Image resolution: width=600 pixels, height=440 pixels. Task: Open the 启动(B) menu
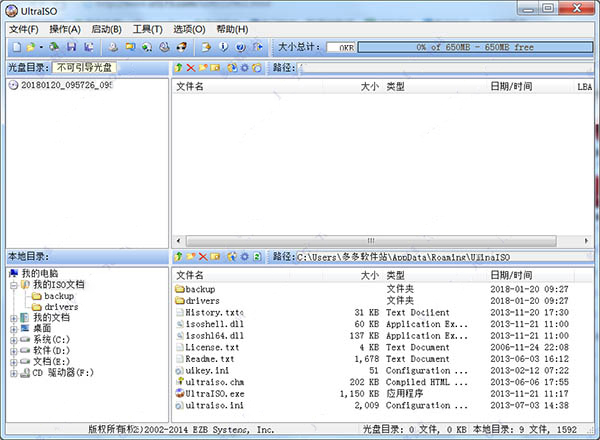click(x=106, y=29)
